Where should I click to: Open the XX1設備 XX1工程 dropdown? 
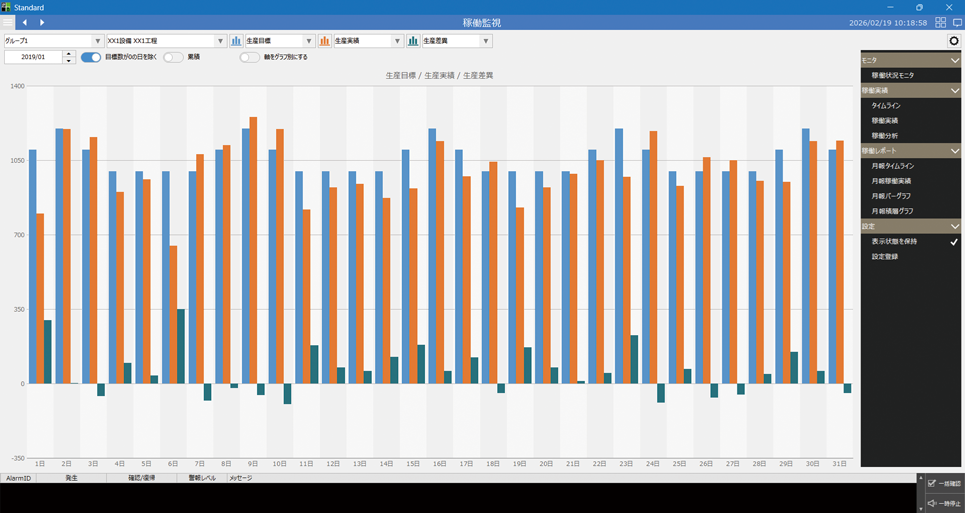click(x=221, y=41)
